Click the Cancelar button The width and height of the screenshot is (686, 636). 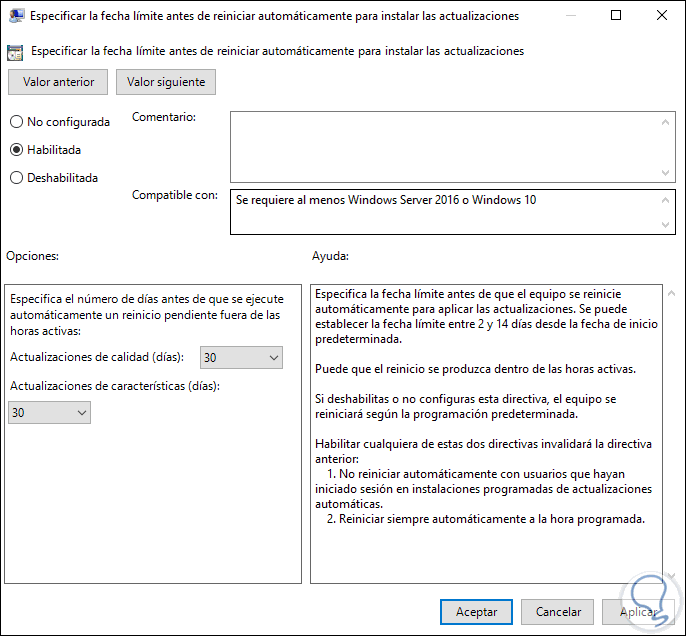click(x=558, y=612)
